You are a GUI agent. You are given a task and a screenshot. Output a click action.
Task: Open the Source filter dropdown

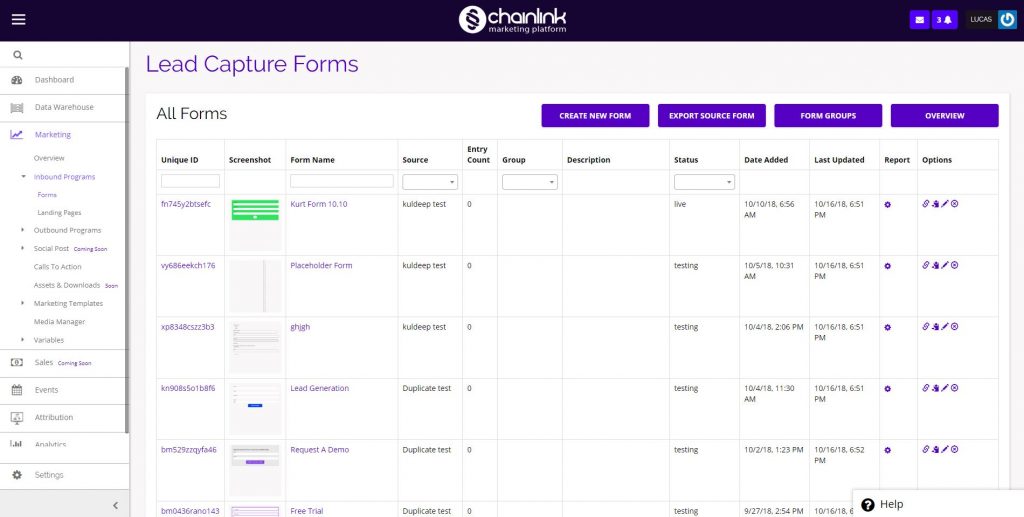point(430,182)
